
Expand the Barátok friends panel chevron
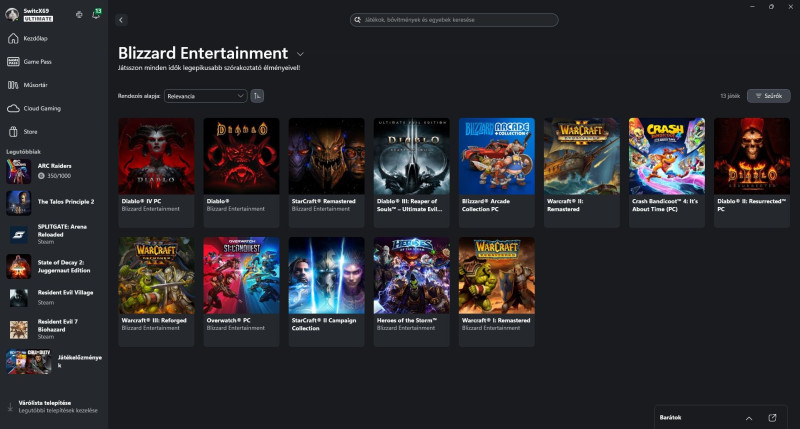pos(749,418)
